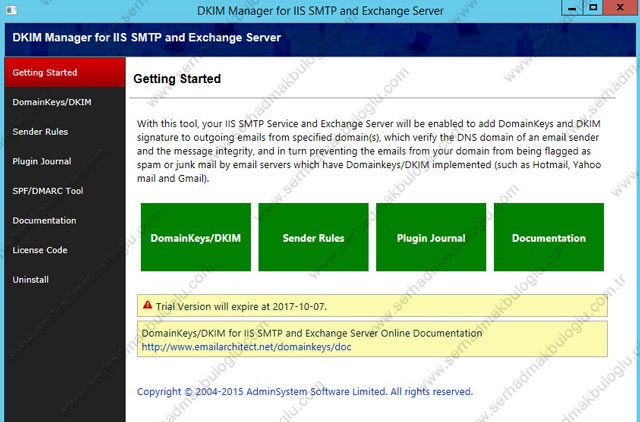
Task: Select DomainKeys/DKIM in the sidebar
Action: (x=65, y=102)
